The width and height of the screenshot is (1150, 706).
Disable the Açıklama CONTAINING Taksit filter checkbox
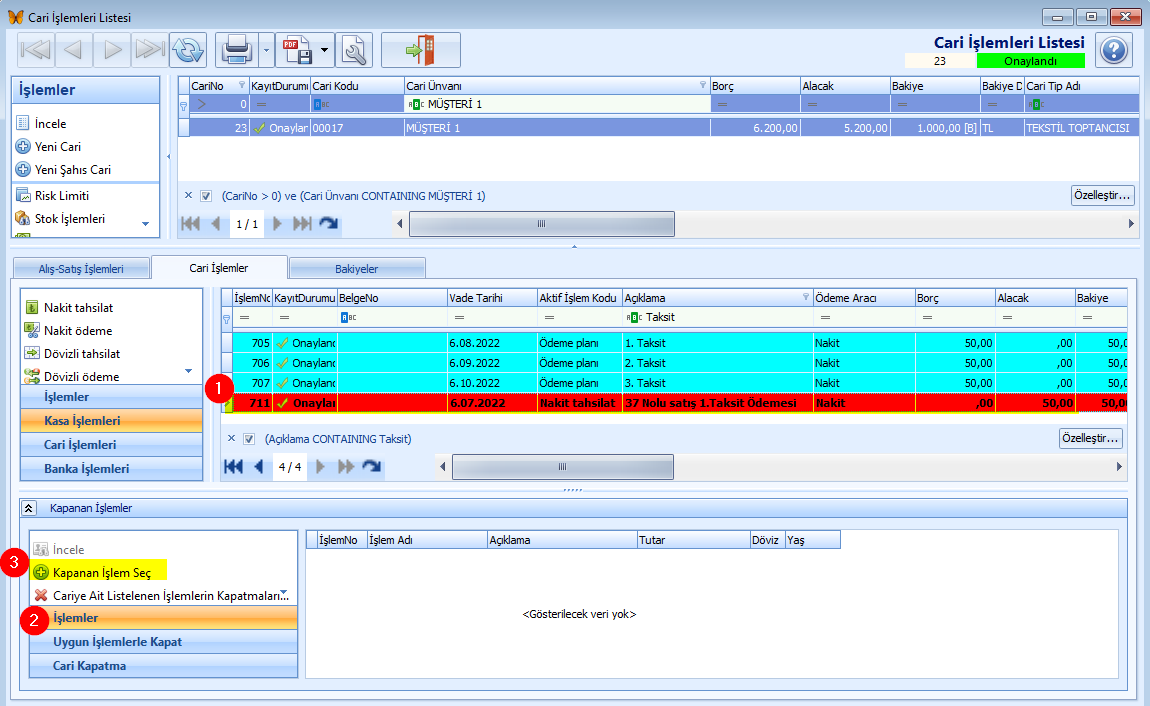click(x=249, y=439)
